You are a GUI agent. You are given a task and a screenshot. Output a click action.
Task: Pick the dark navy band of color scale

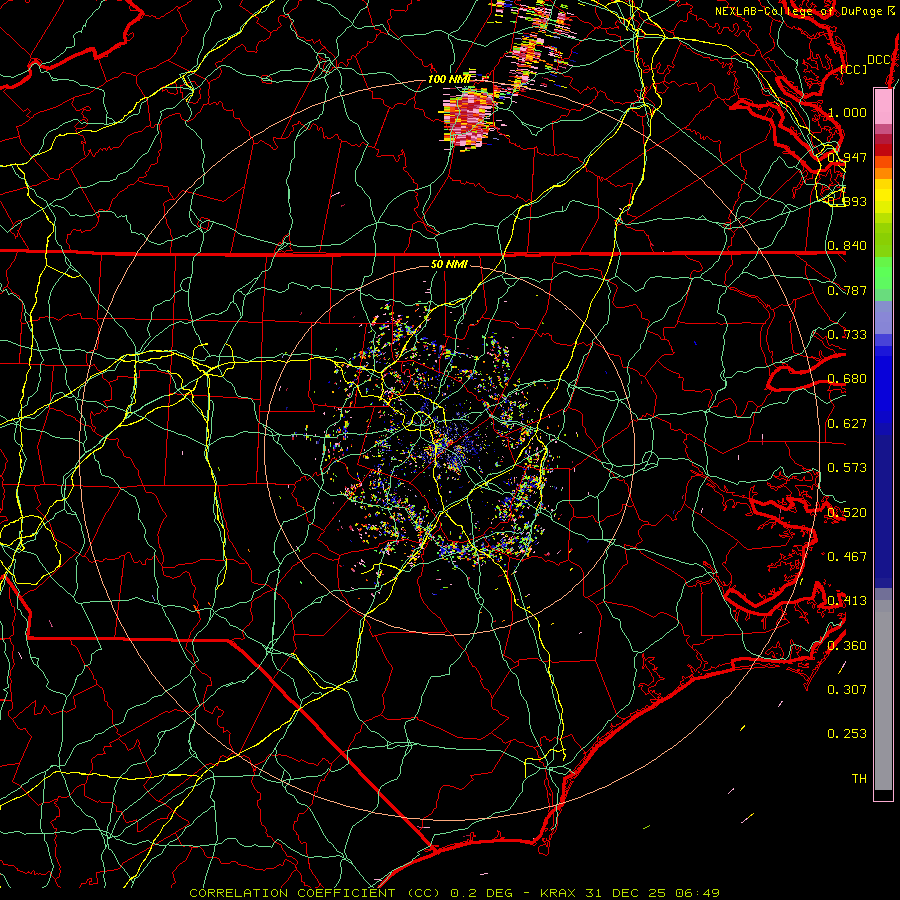click(x=883, y=511)
